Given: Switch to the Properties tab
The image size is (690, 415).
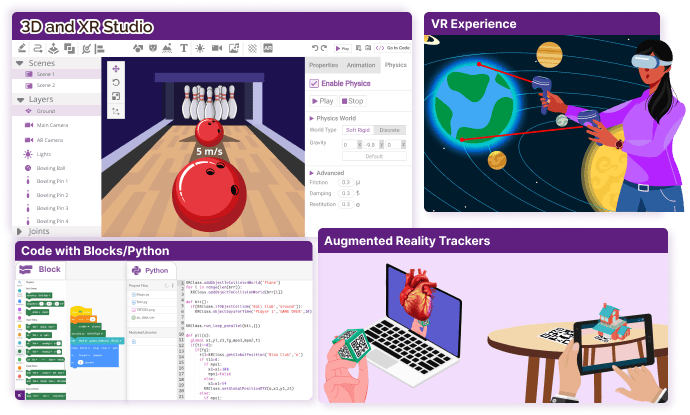Looking at the screenshot, I should click(x=323, y=65).
